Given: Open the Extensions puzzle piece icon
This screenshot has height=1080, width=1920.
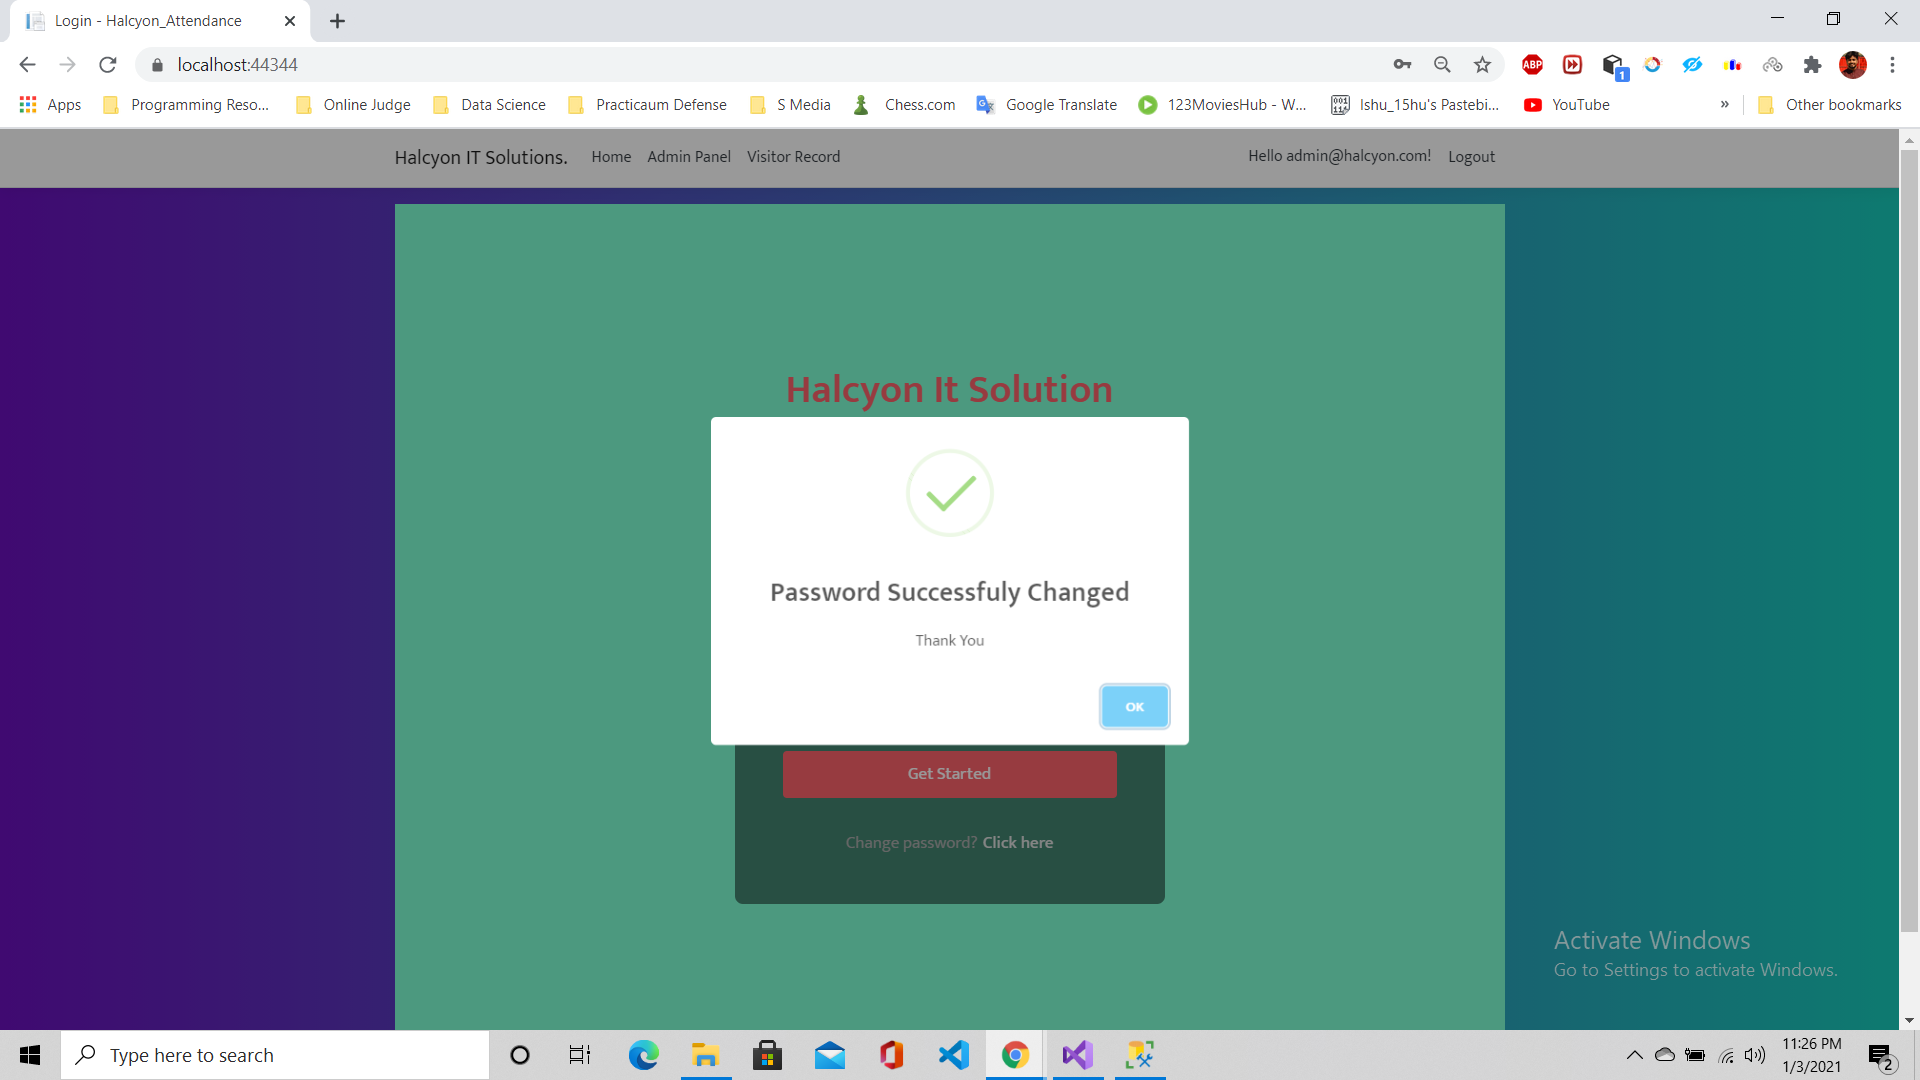Looking at the screenshot, I should 1812,65.
